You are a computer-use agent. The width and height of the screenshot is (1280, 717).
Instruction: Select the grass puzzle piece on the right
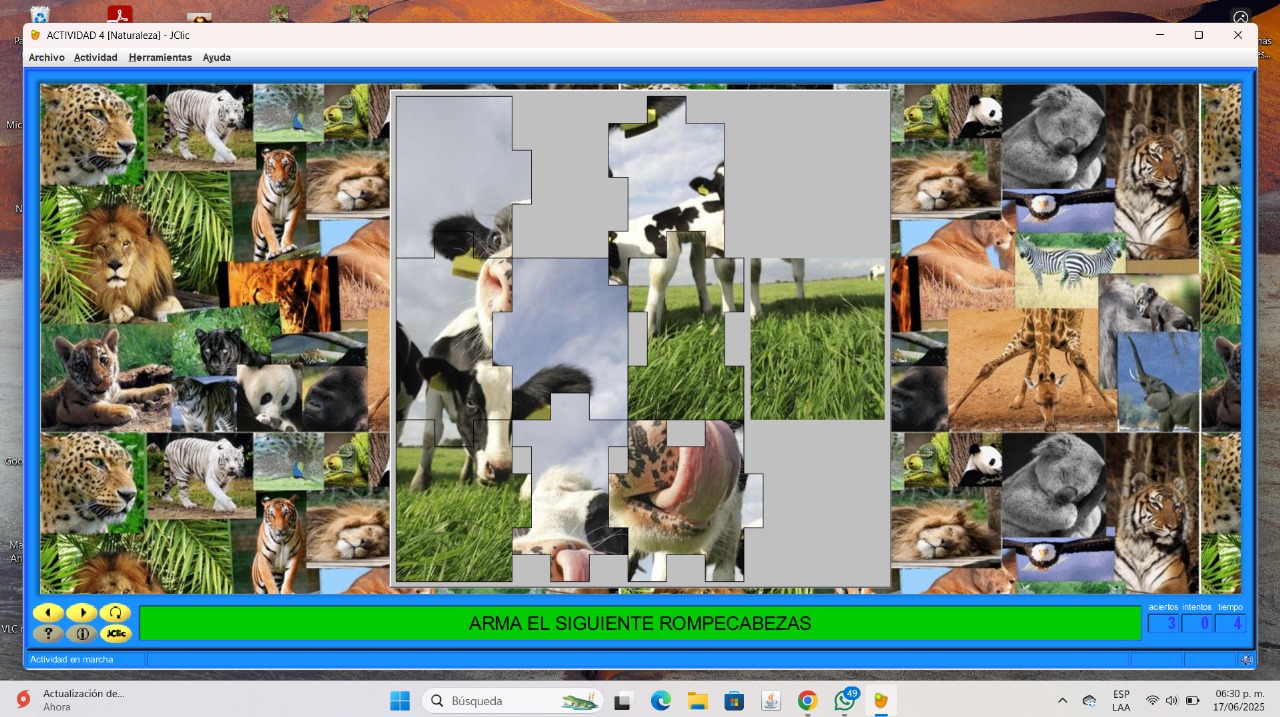click(x=817, y=340)
